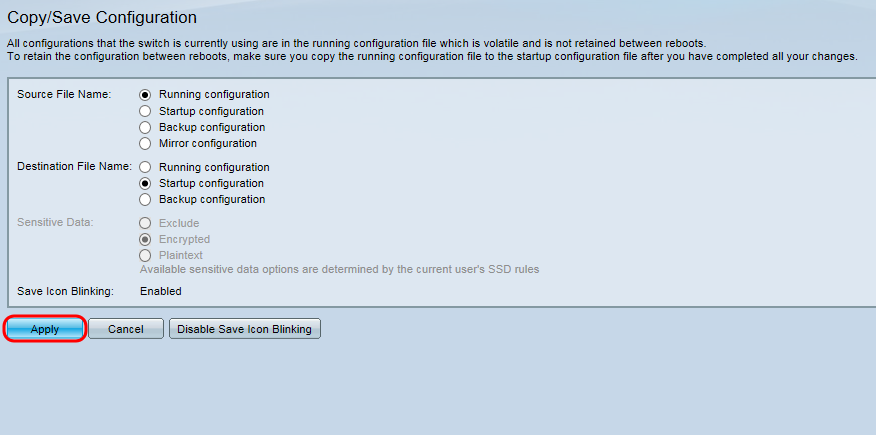Click the Mirror configuration label text

208,144
